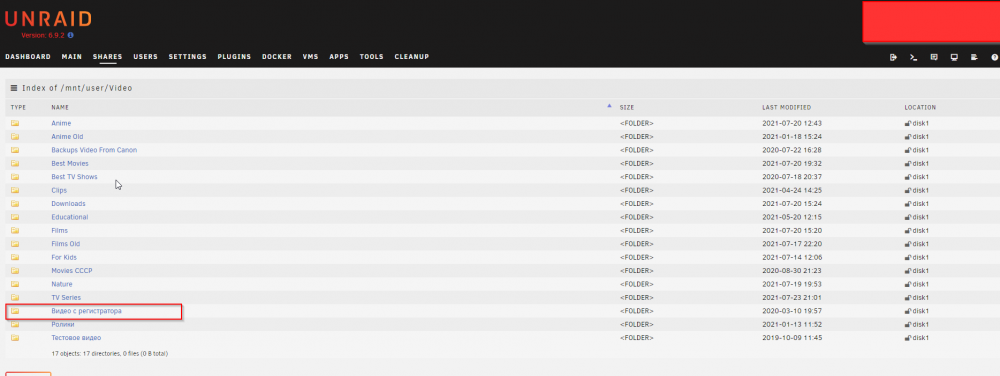Open the Films Old folder link
1000x376 pixels.
[x=66, y=243]
